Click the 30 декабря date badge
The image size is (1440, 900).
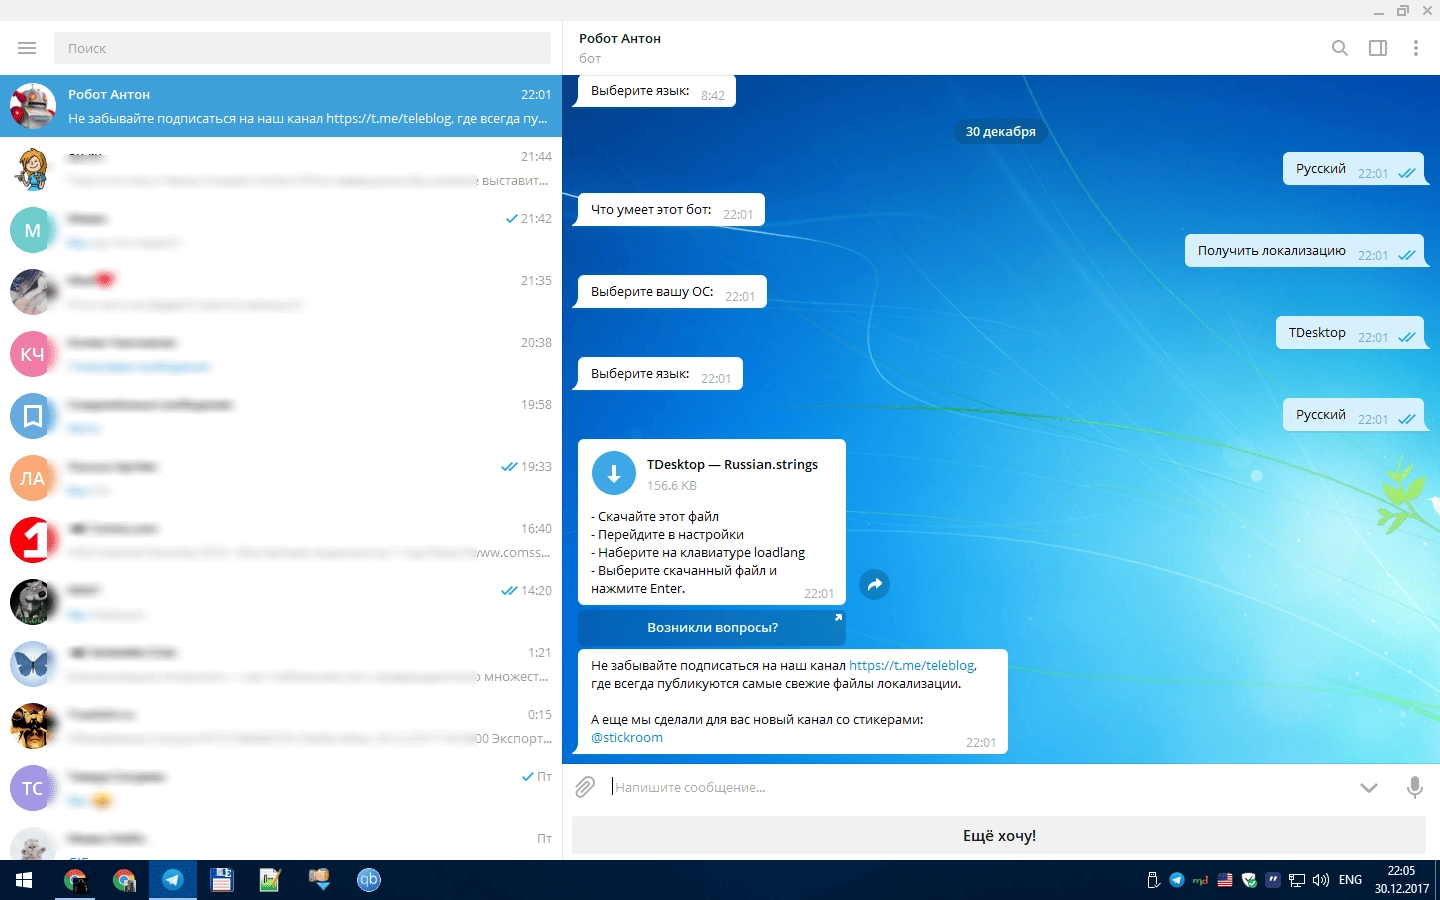(x=1000, y=131)
